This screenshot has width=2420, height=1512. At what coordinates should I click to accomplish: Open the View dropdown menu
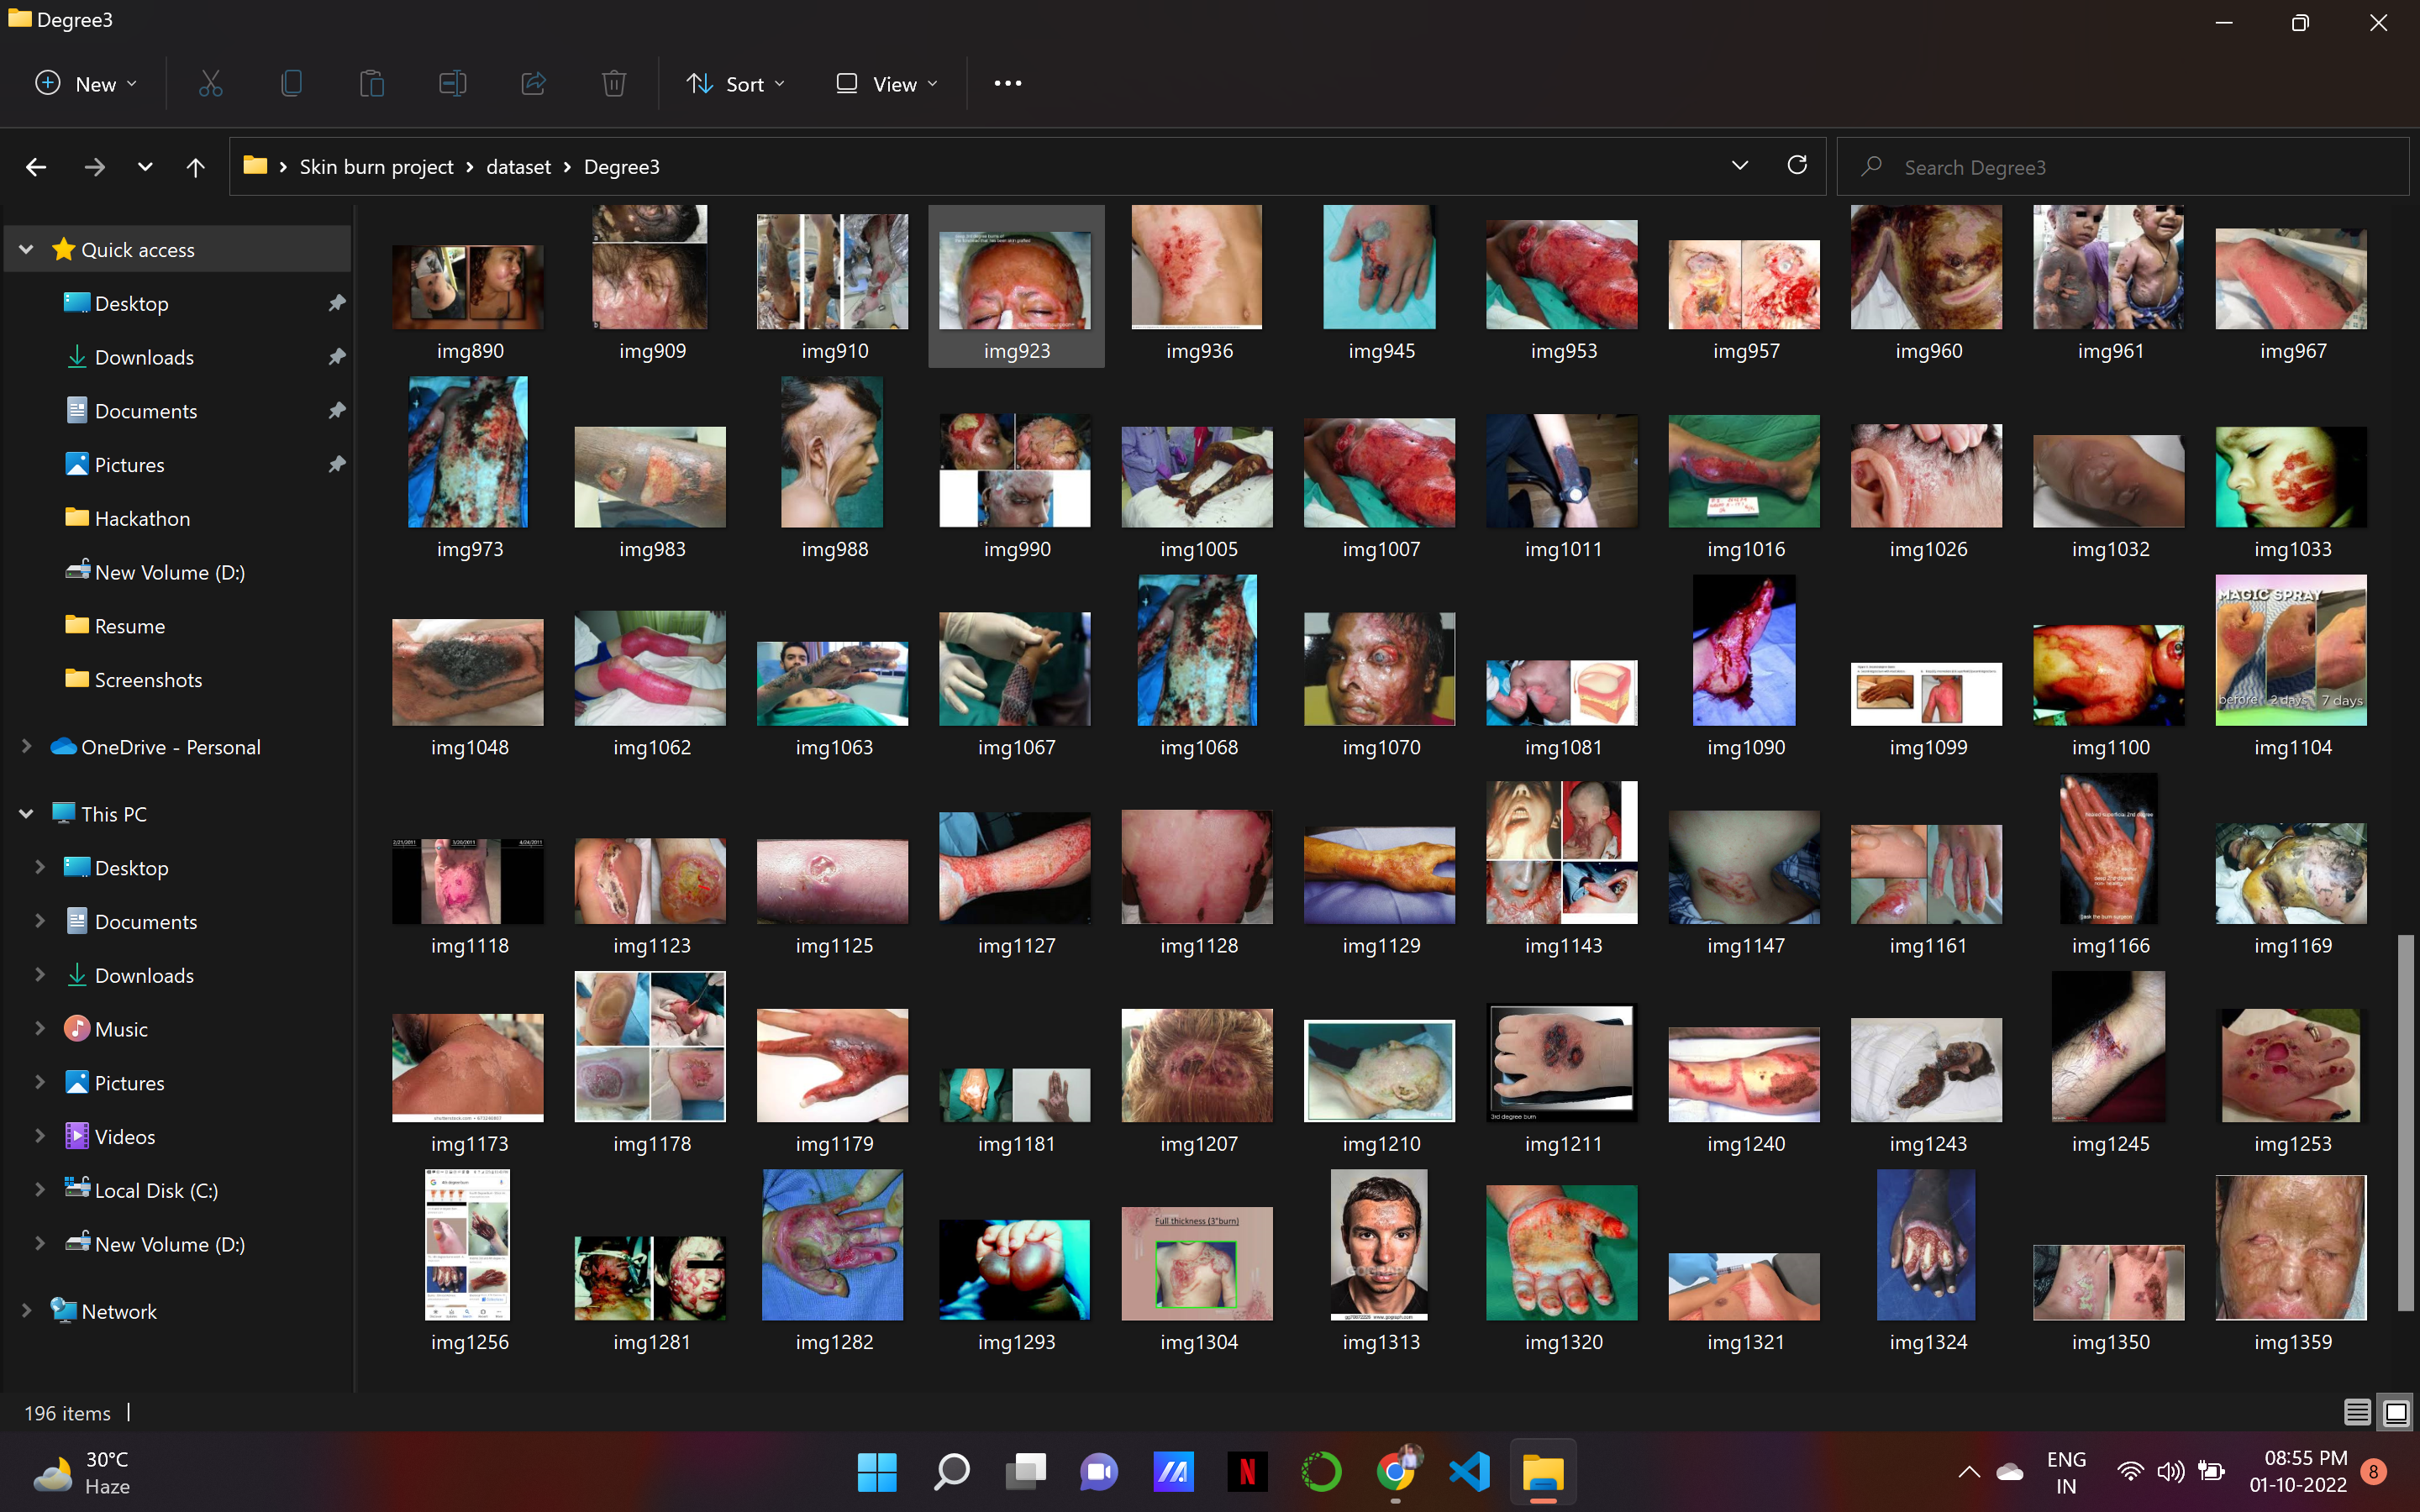point(887,84)
